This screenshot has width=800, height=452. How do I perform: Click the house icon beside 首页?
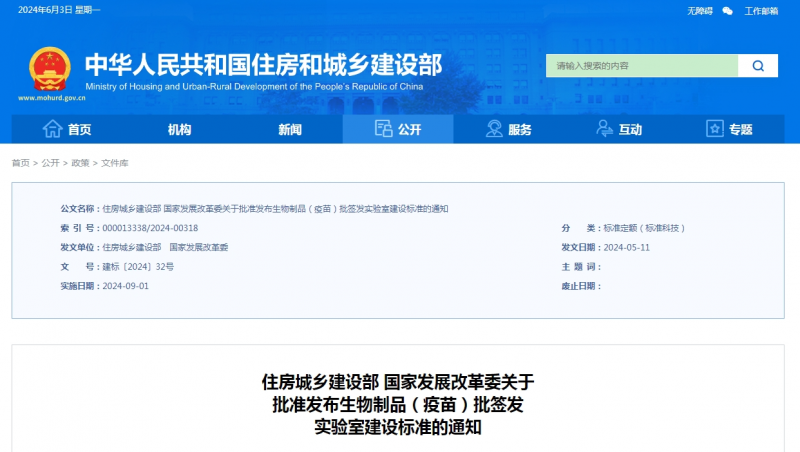click(x=52, y=129)
